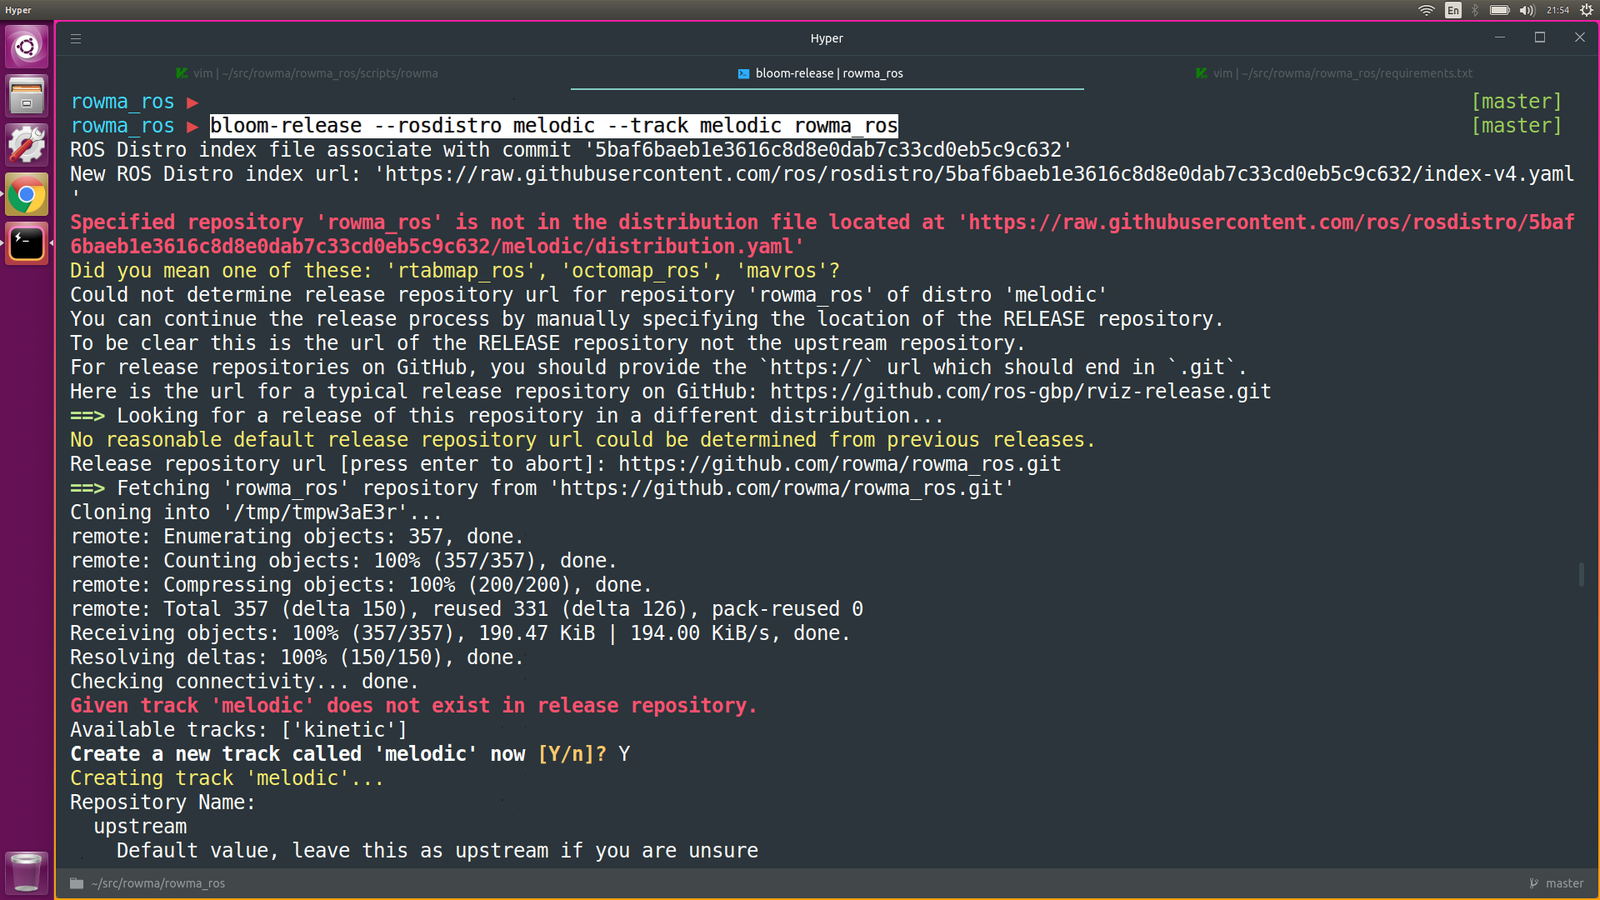This screenshot has width=1600, height=900.
Task: Click the rviz-release.git GitHub URL
Action: (1020, 392)
